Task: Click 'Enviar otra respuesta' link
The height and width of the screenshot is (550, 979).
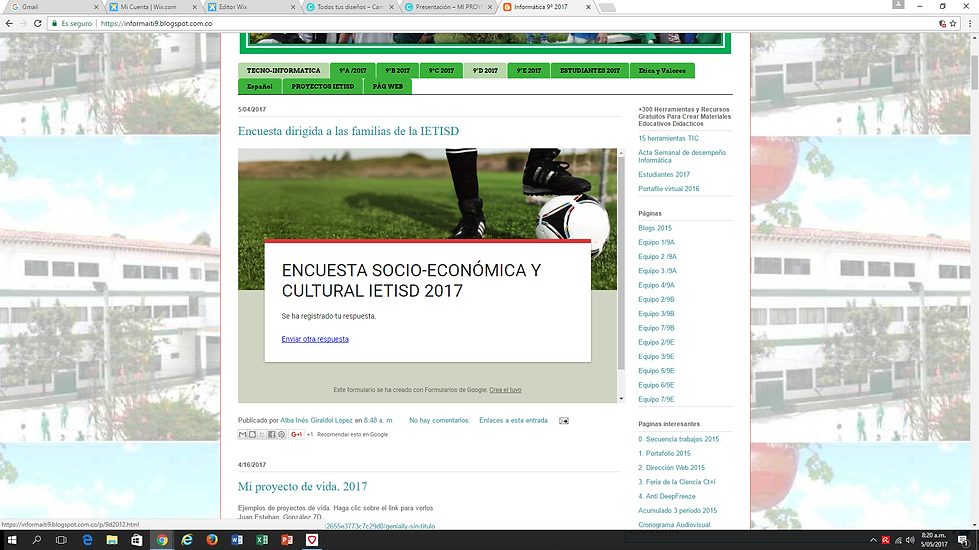Action: (x=315, y=340)
